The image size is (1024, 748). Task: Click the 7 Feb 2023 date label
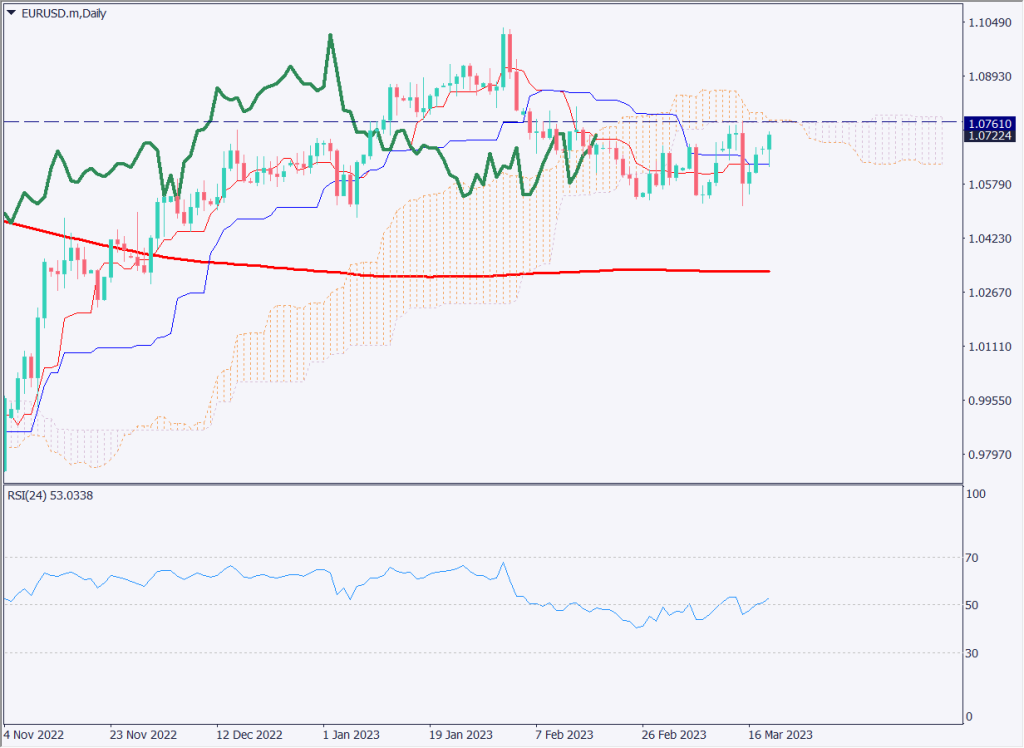coord(563,733)
